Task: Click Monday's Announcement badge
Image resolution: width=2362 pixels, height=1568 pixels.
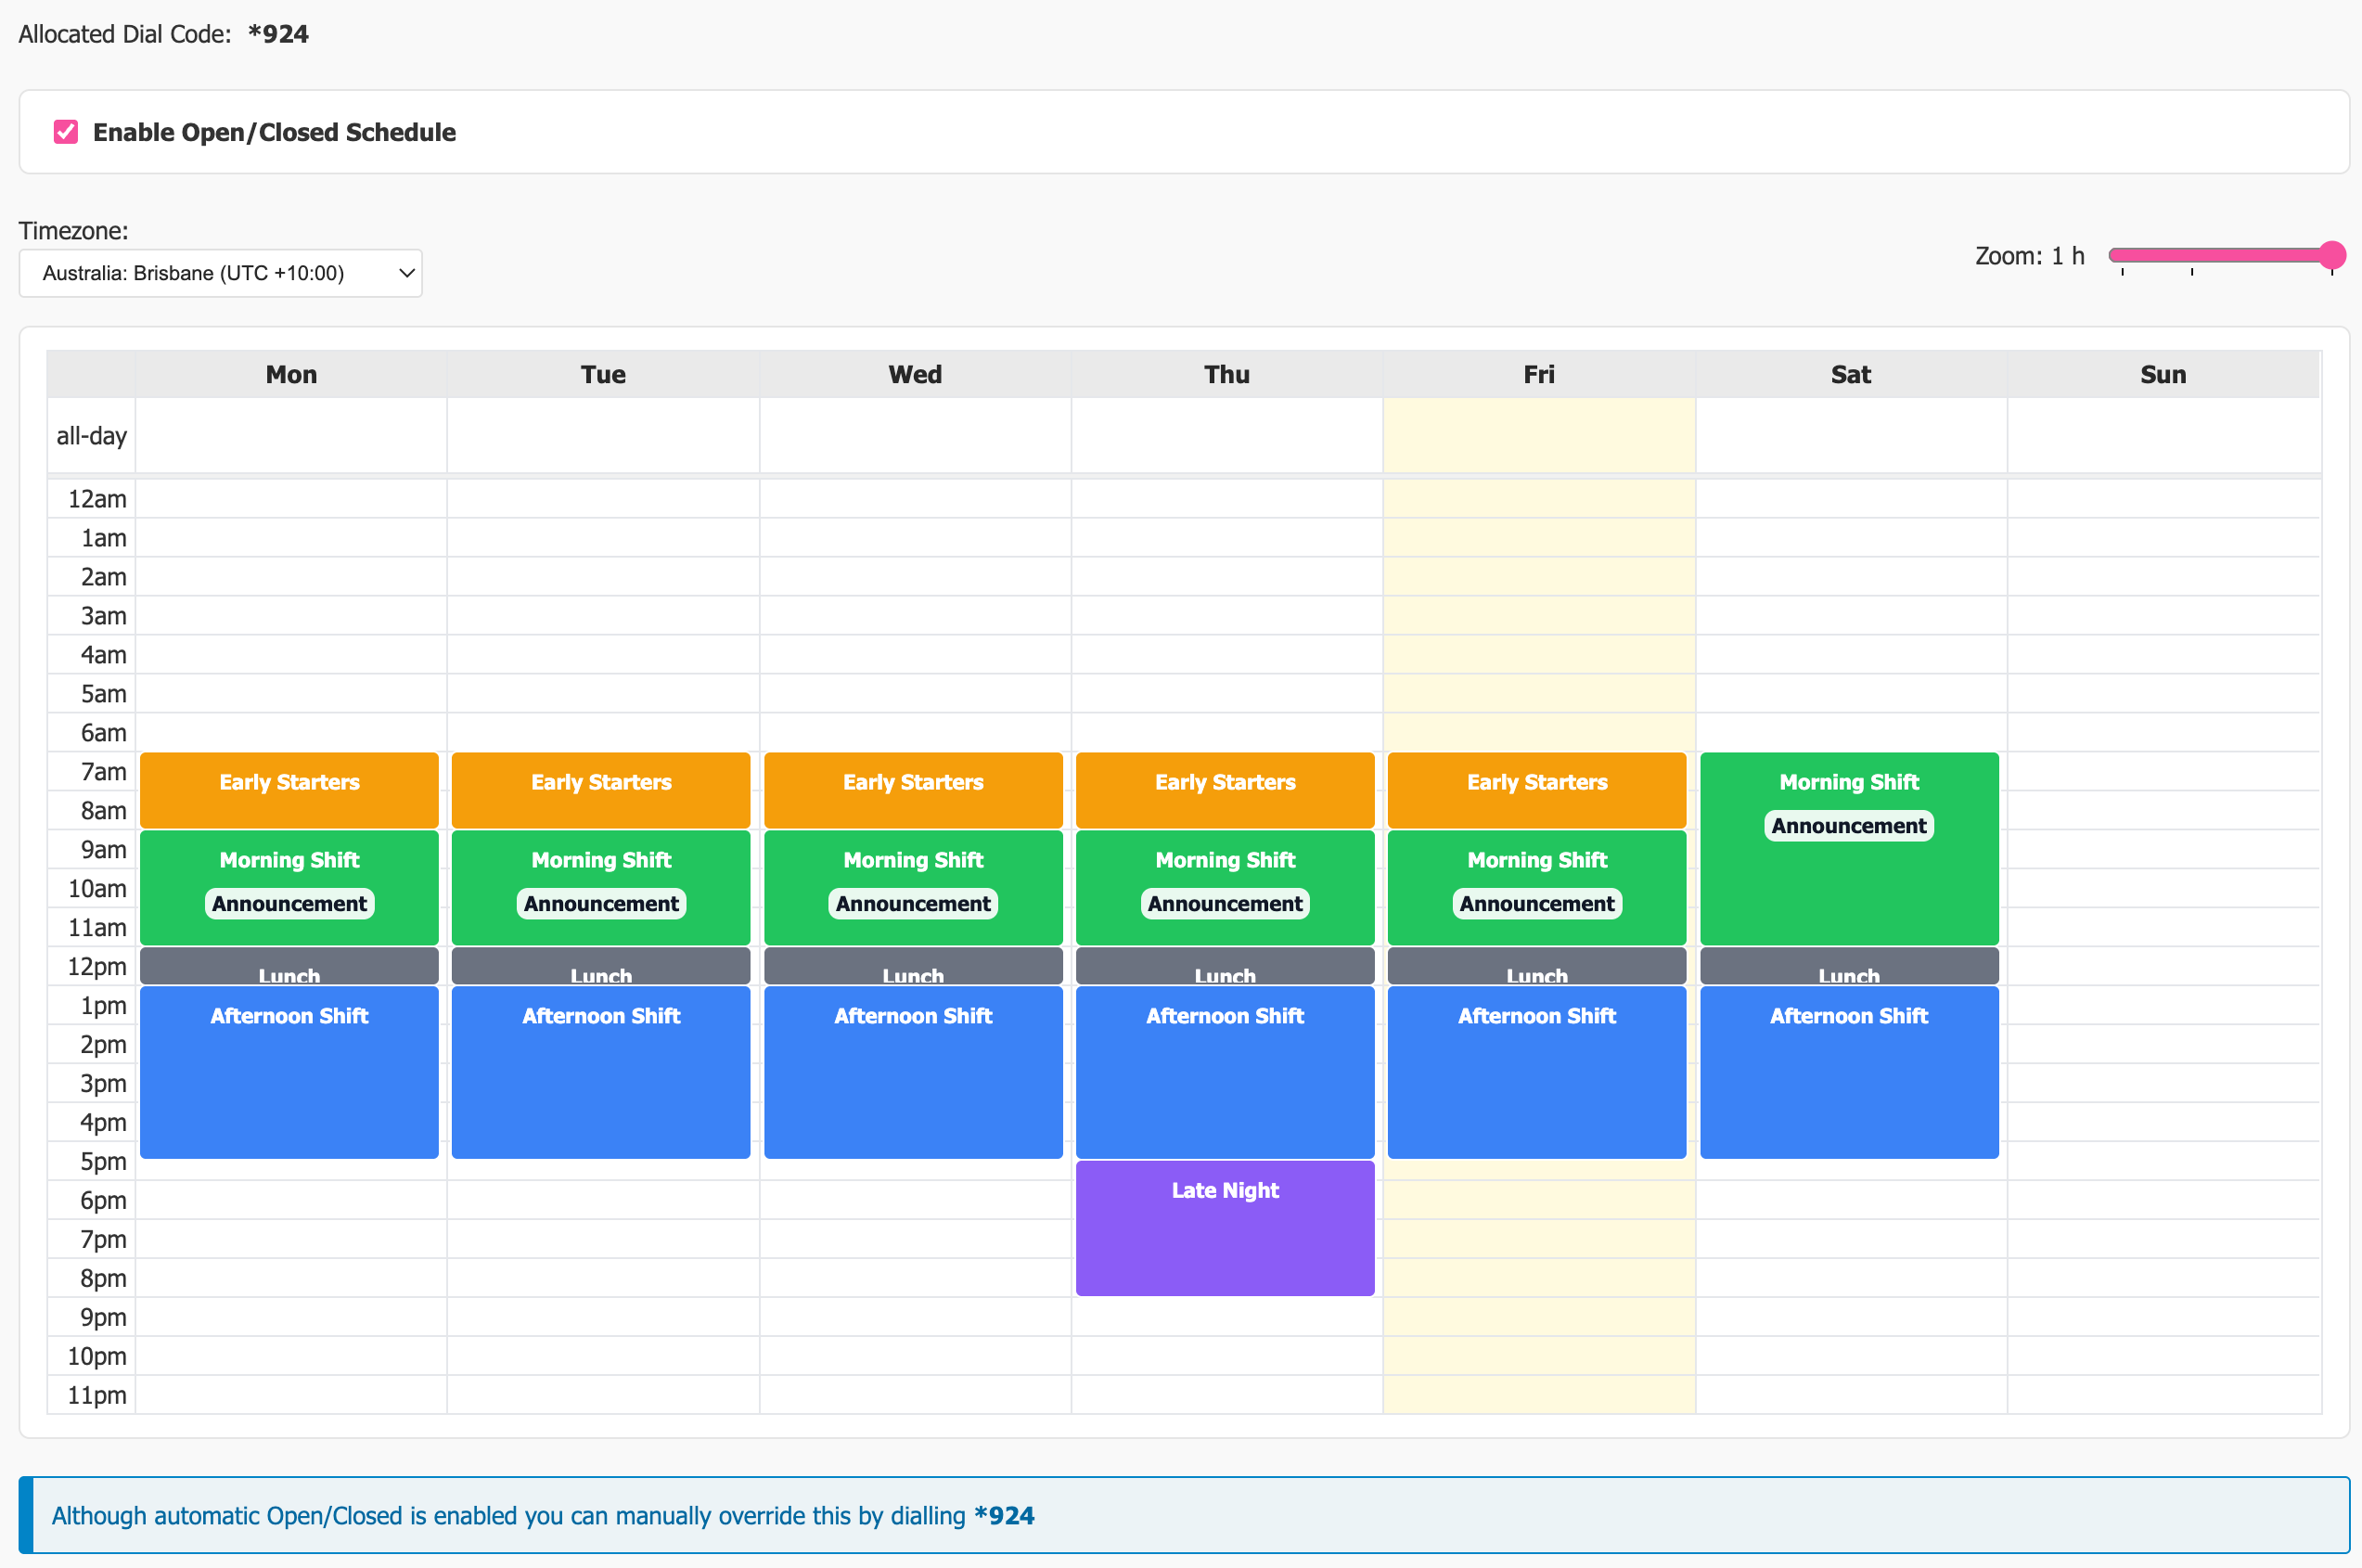Action: pyautogui.click(x=289, y=904)
